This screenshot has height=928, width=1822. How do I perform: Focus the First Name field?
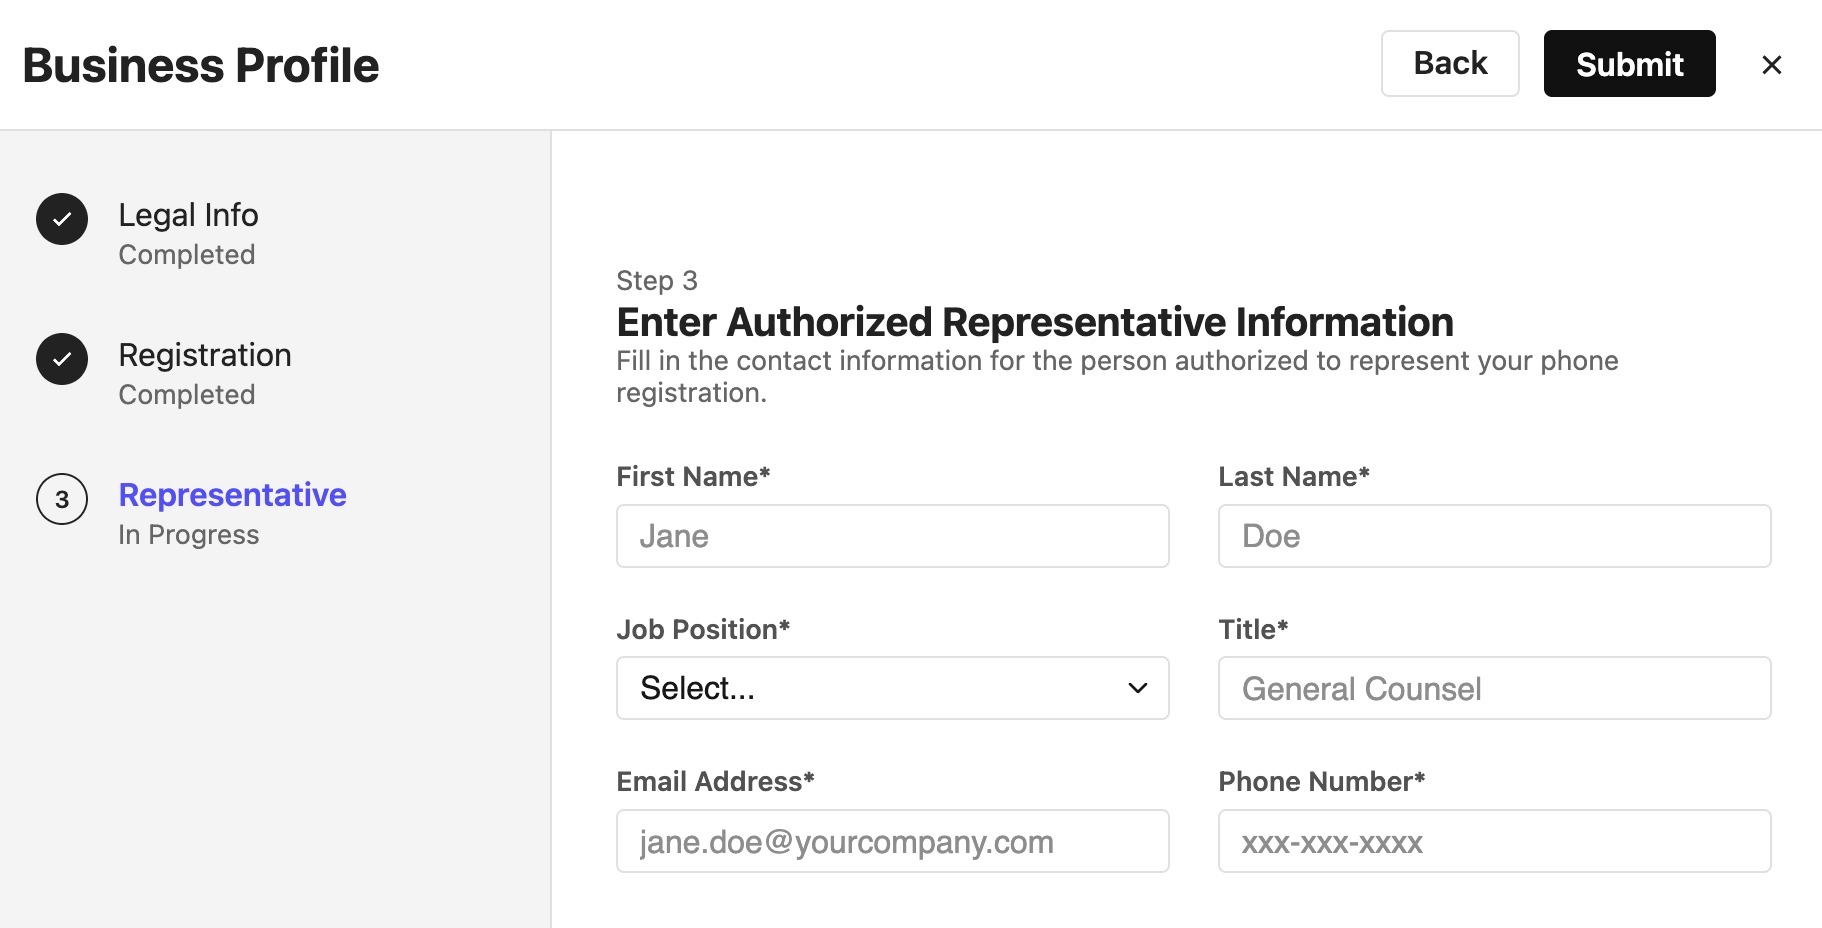(x=892, y=536)
